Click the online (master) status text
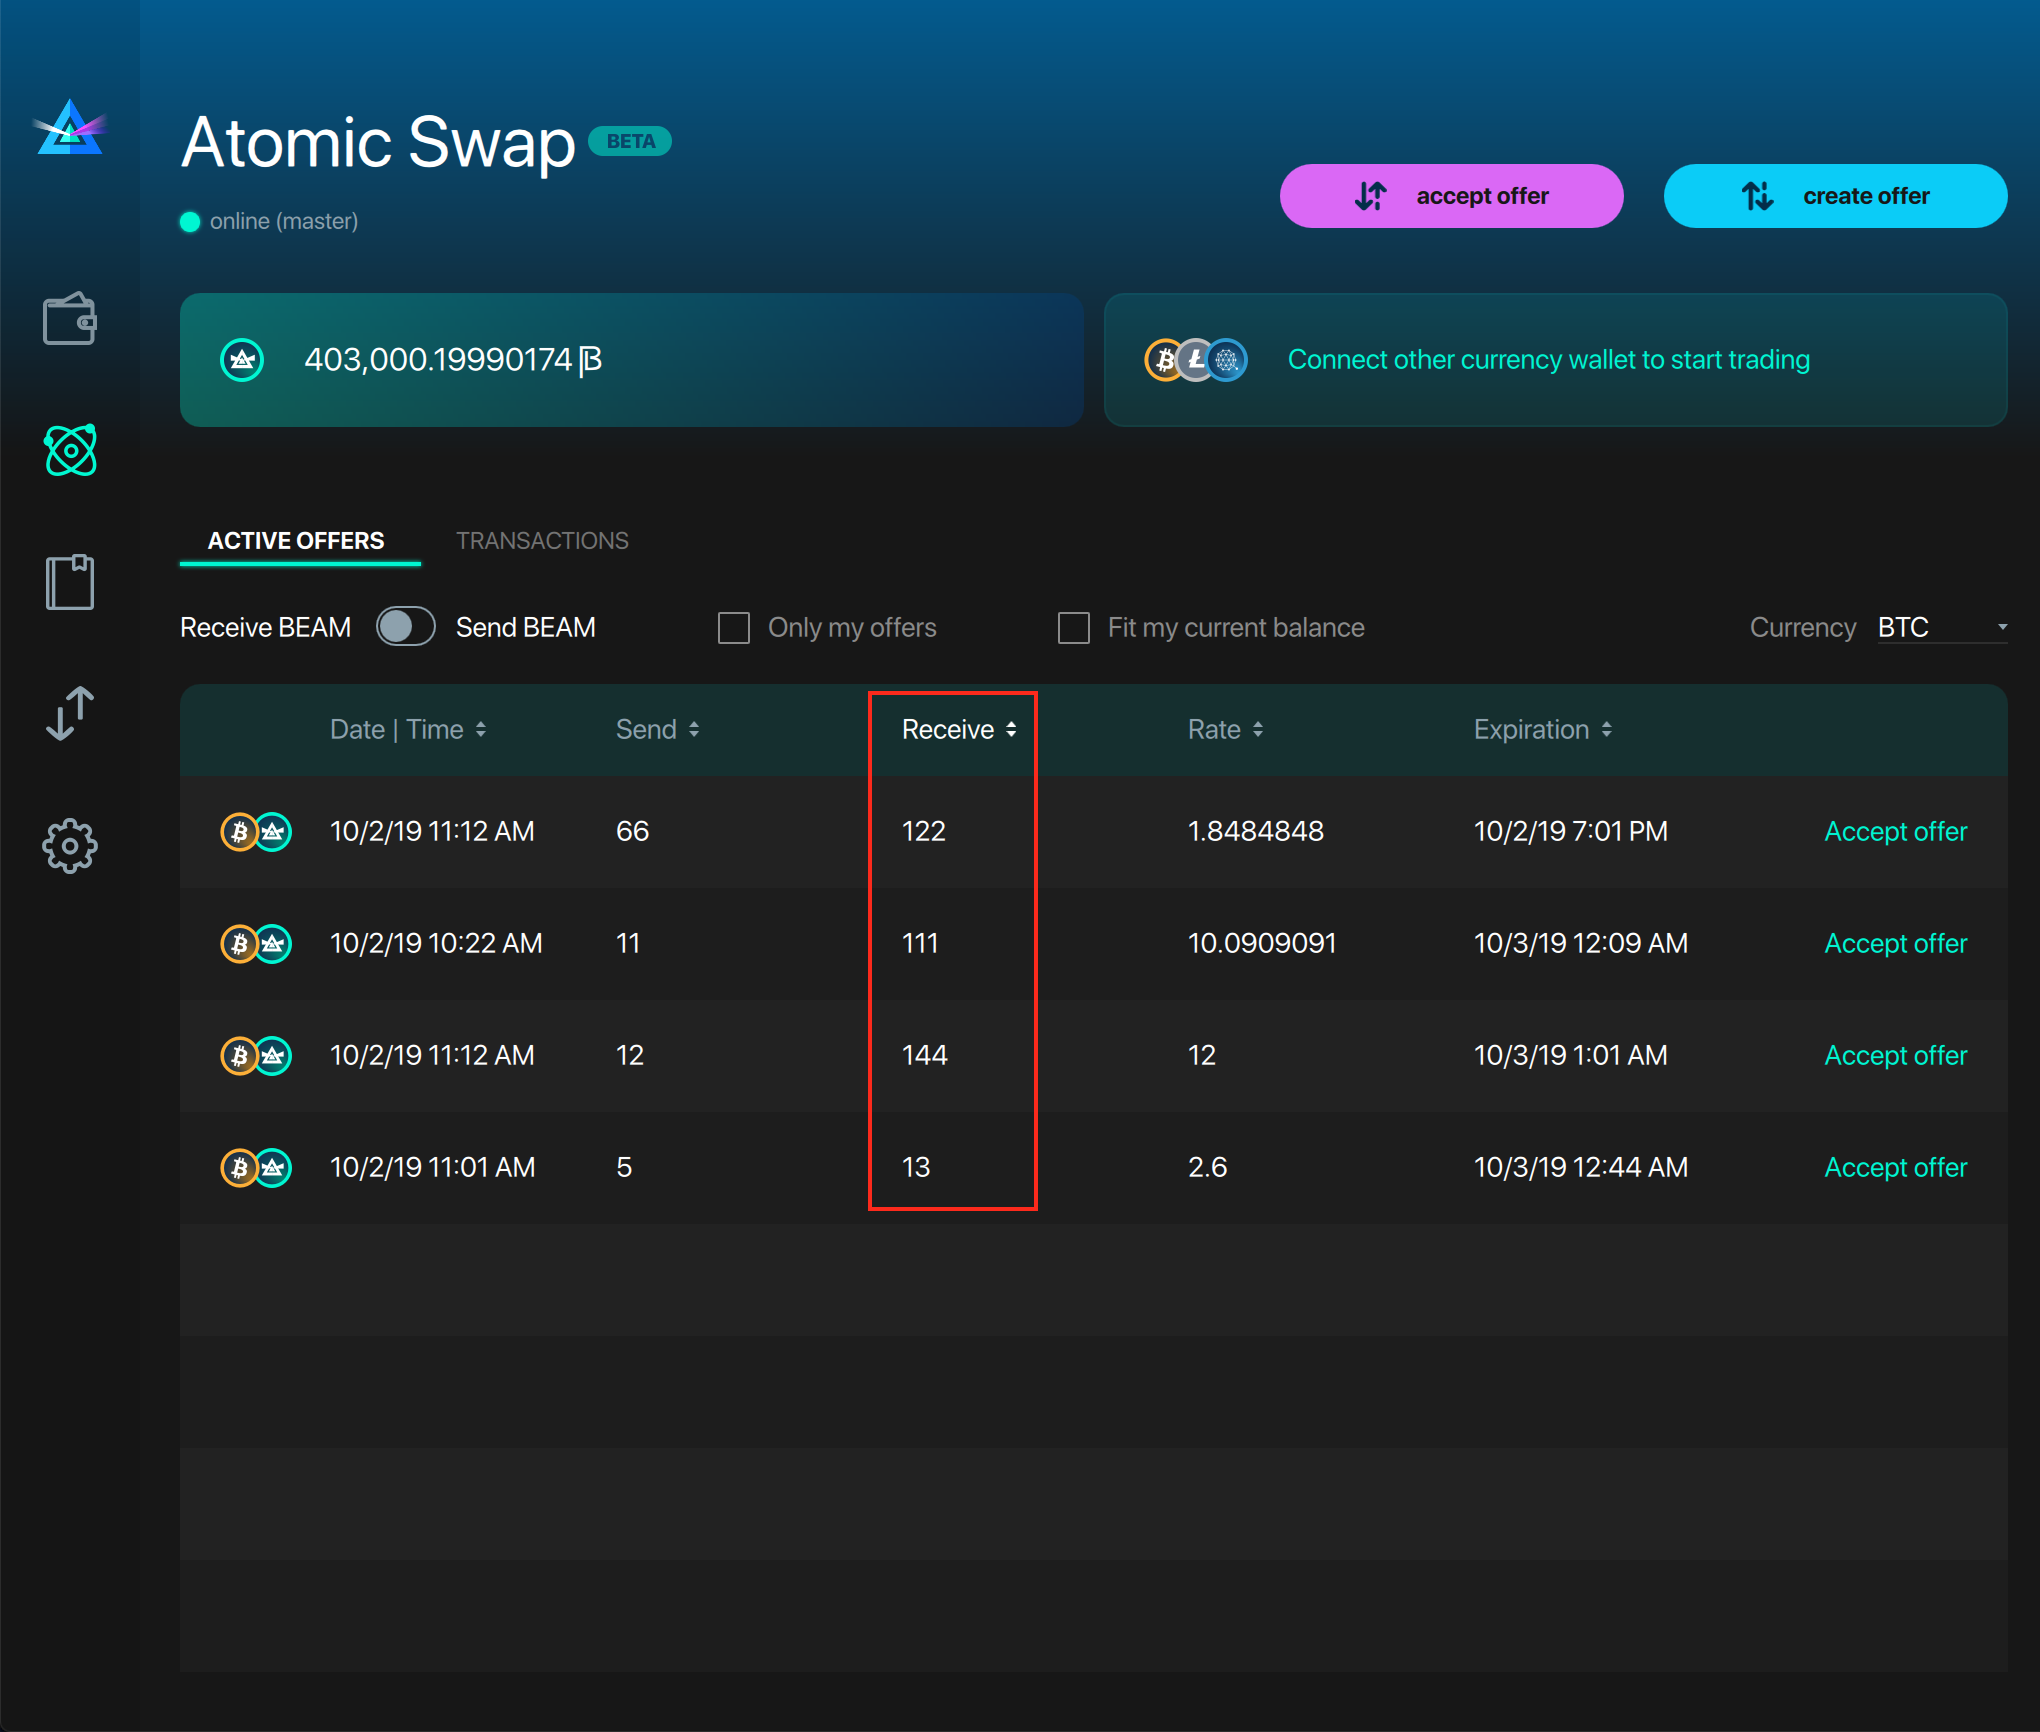 tap(284, 221)
